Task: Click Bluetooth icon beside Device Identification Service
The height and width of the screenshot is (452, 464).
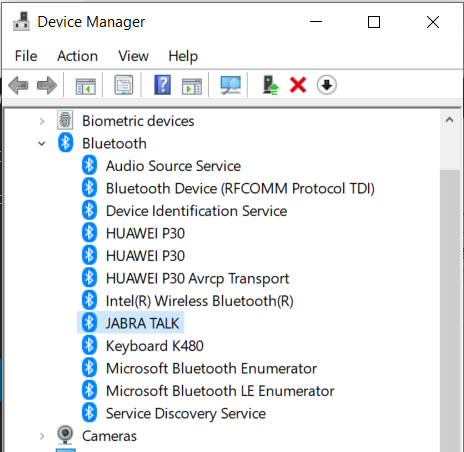Action: (89, 210)
